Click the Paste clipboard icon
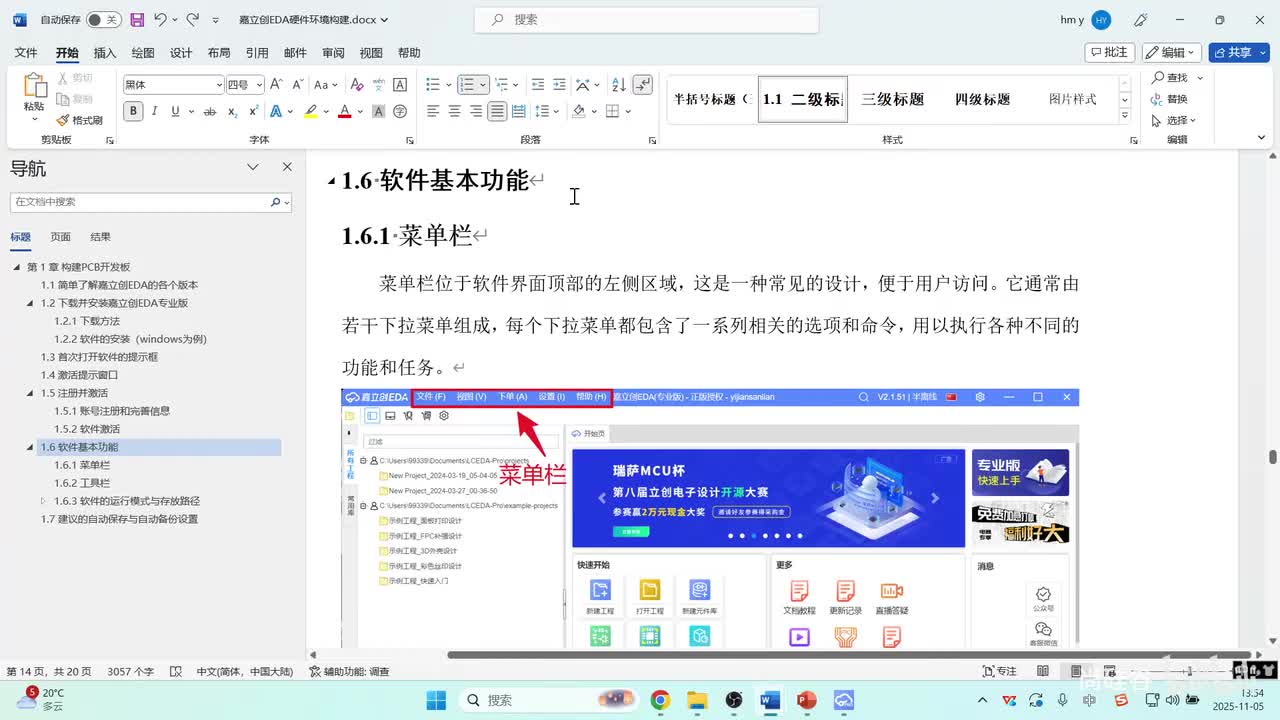This screenshot has width=1280, height=720. 34,86
